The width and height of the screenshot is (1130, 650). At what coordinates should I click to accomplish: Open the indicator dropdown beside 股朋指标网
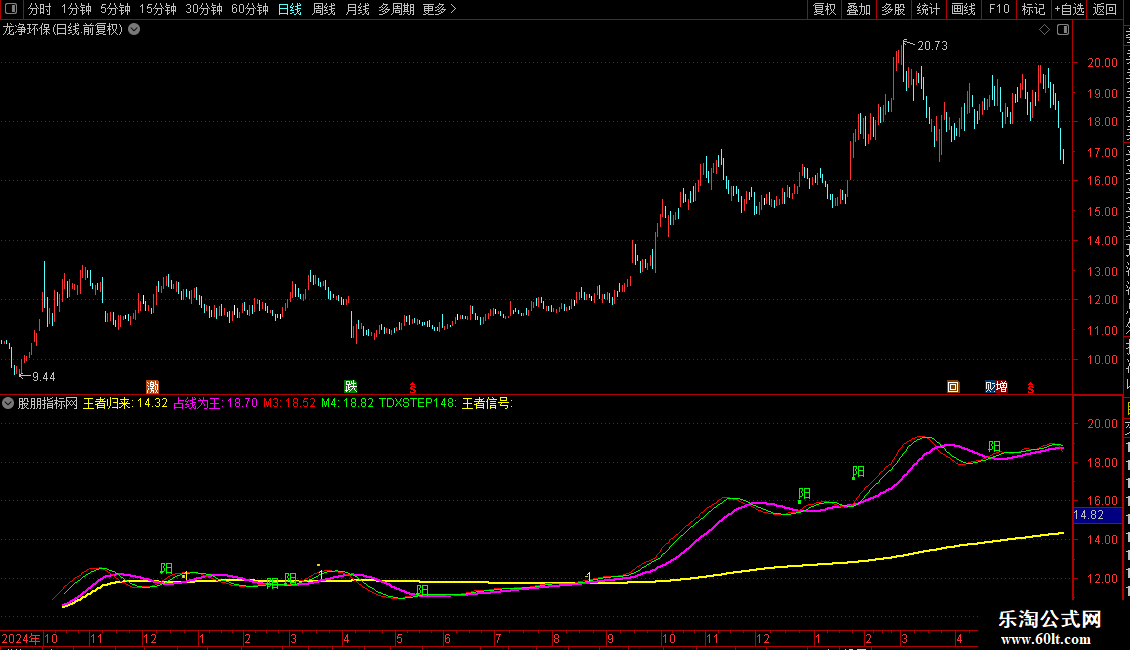[x=8, y=403]
